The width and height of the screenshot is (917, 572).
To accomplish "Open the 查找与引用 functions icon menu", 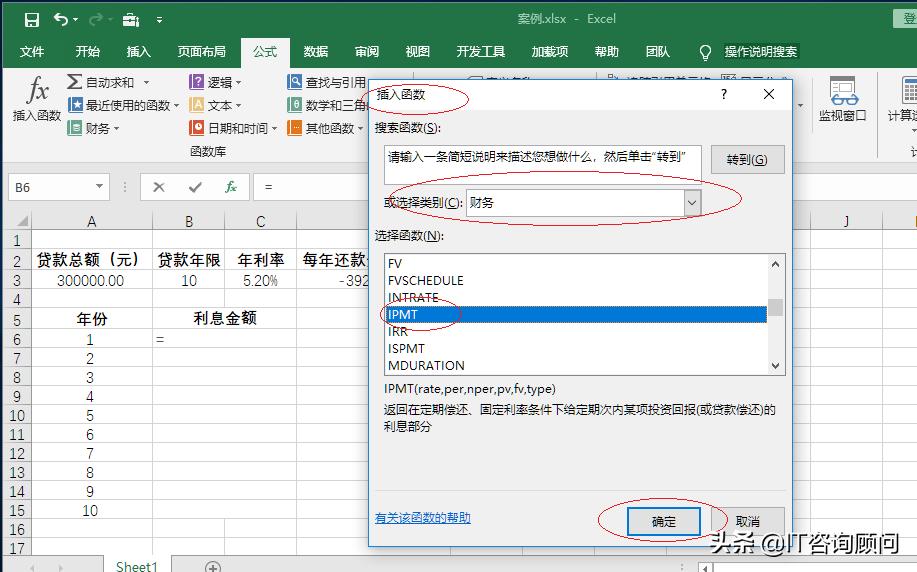I will (294, 82).
